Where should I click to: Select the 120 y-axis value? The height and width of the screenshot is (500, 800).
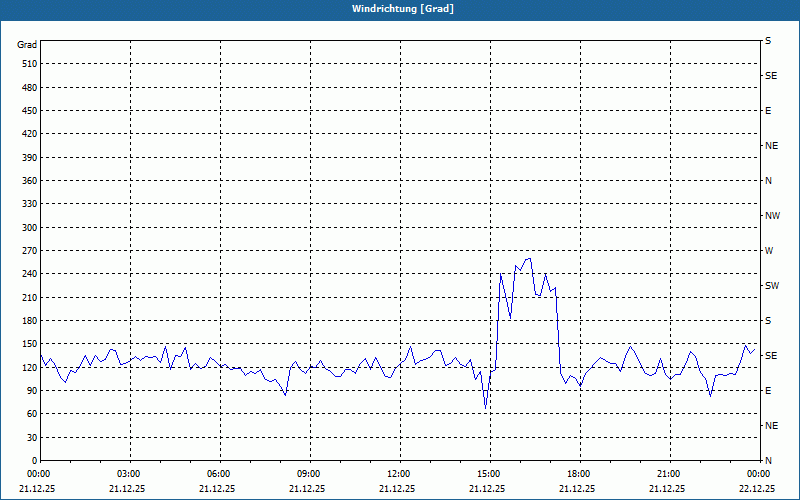tap(30, 367)
